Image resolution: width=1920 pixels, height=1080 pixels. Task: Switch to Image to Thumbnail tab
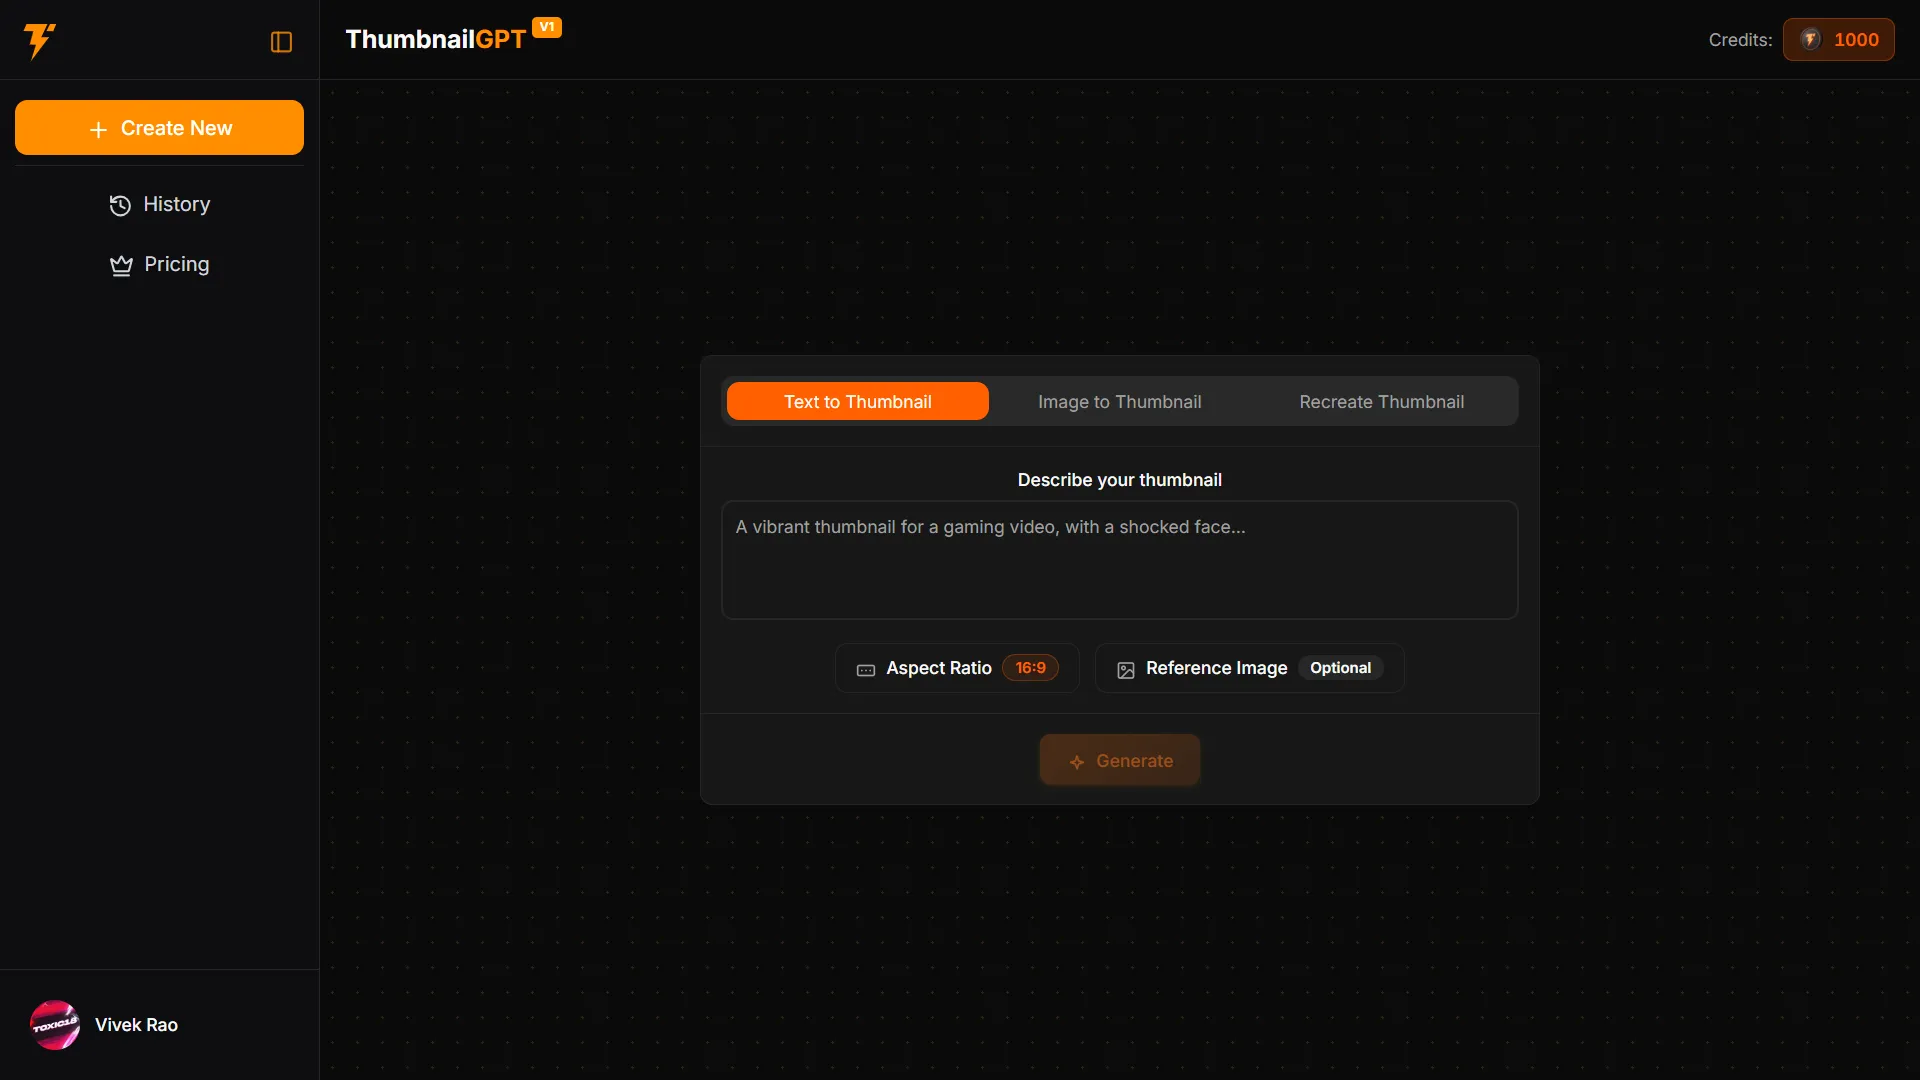(1119, 402)
